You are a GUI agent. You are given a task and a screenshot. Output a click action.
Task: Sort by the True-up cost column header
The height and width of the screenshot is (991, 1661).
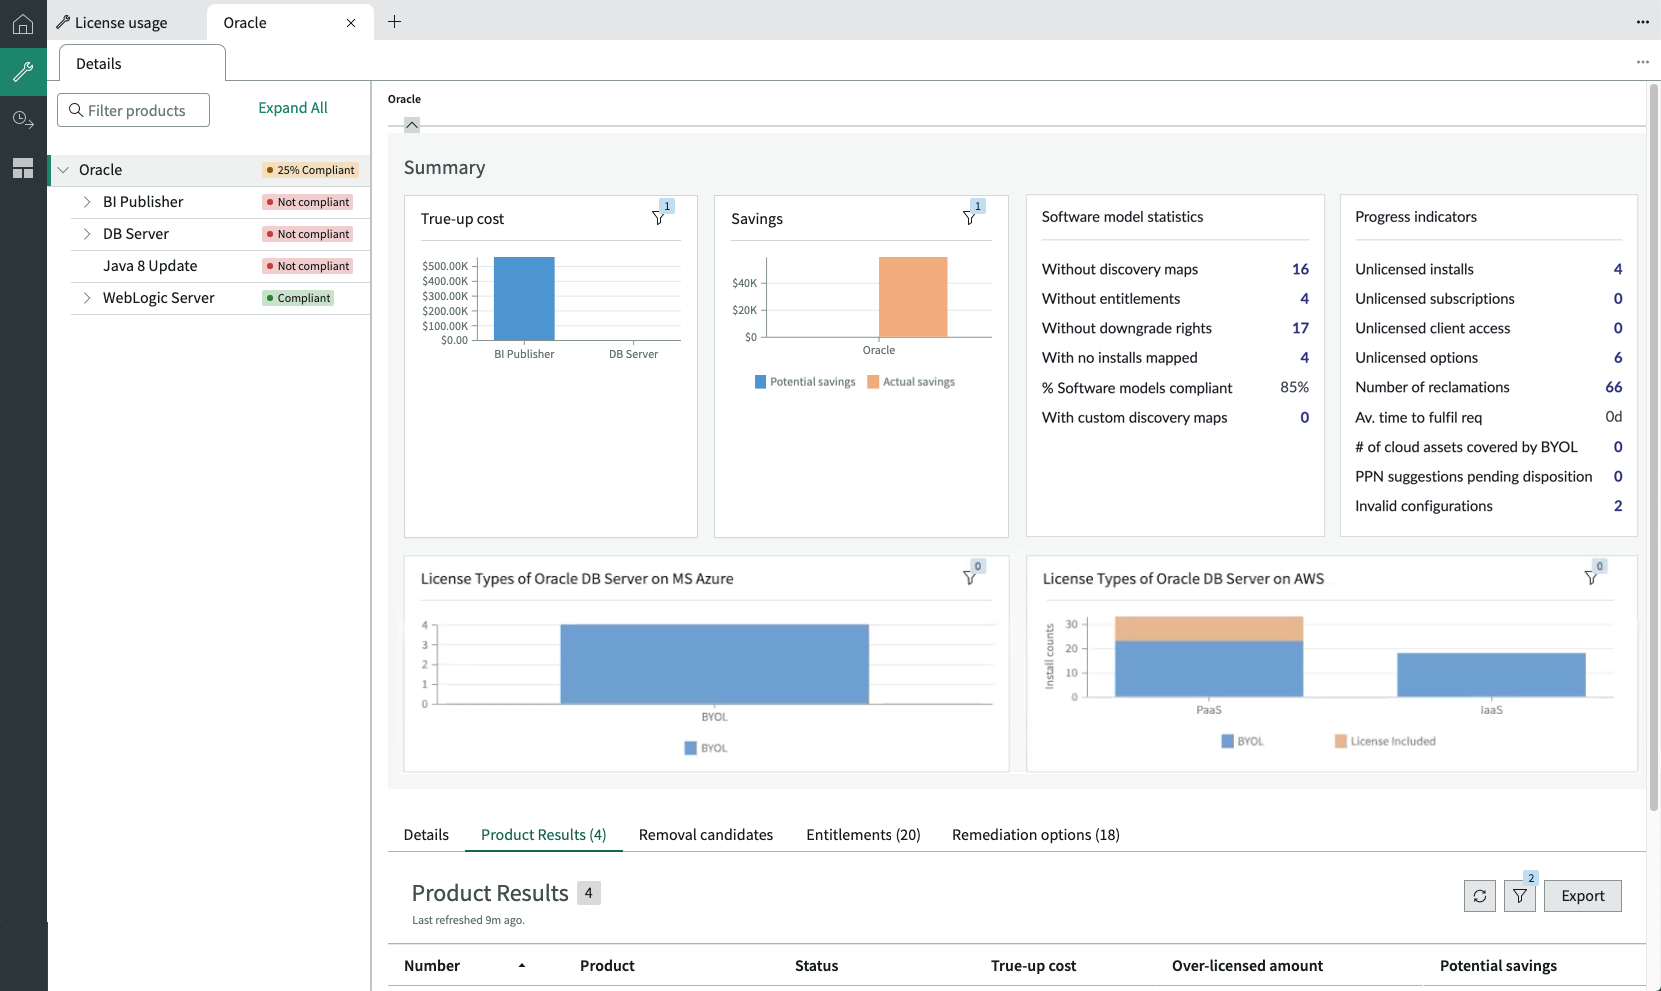[x=1033, y=966]
